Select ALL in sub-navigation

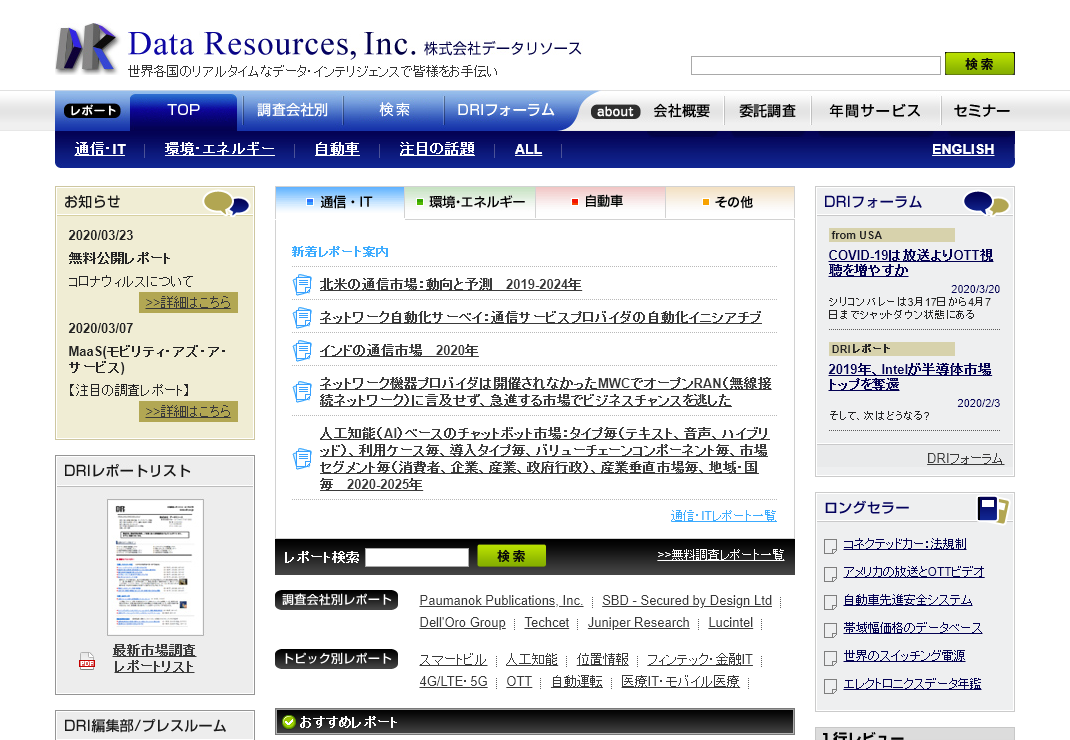click(x=528, y=150)
